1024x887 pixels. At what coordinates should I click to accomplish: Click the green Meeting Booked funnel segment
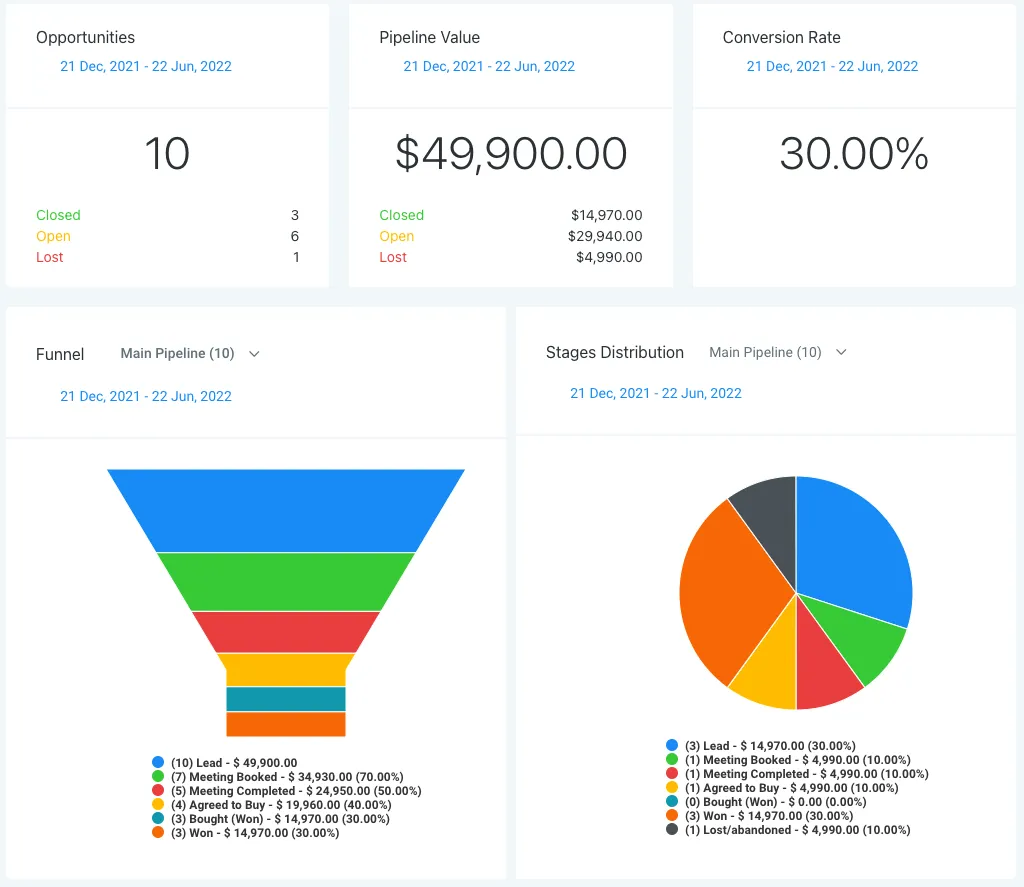tap(286, 582)
